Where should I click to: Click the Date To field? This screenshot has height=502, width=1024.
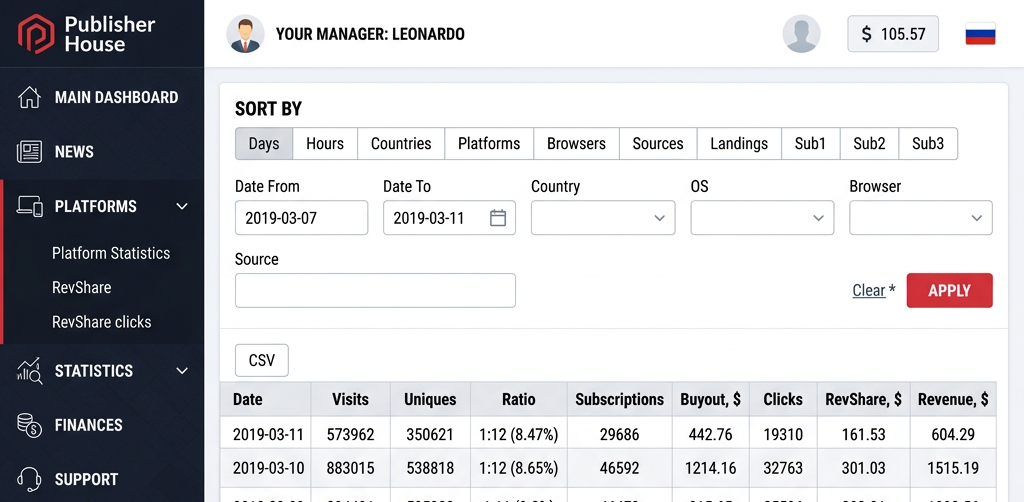point(449,217)
